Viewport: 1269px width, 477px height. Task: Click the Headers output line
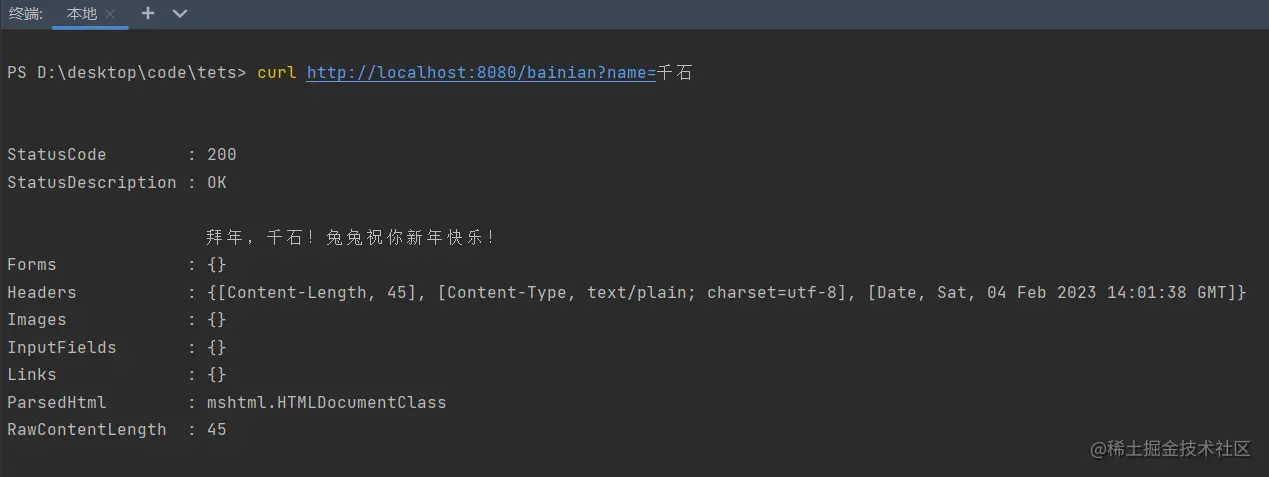(627, 293)
